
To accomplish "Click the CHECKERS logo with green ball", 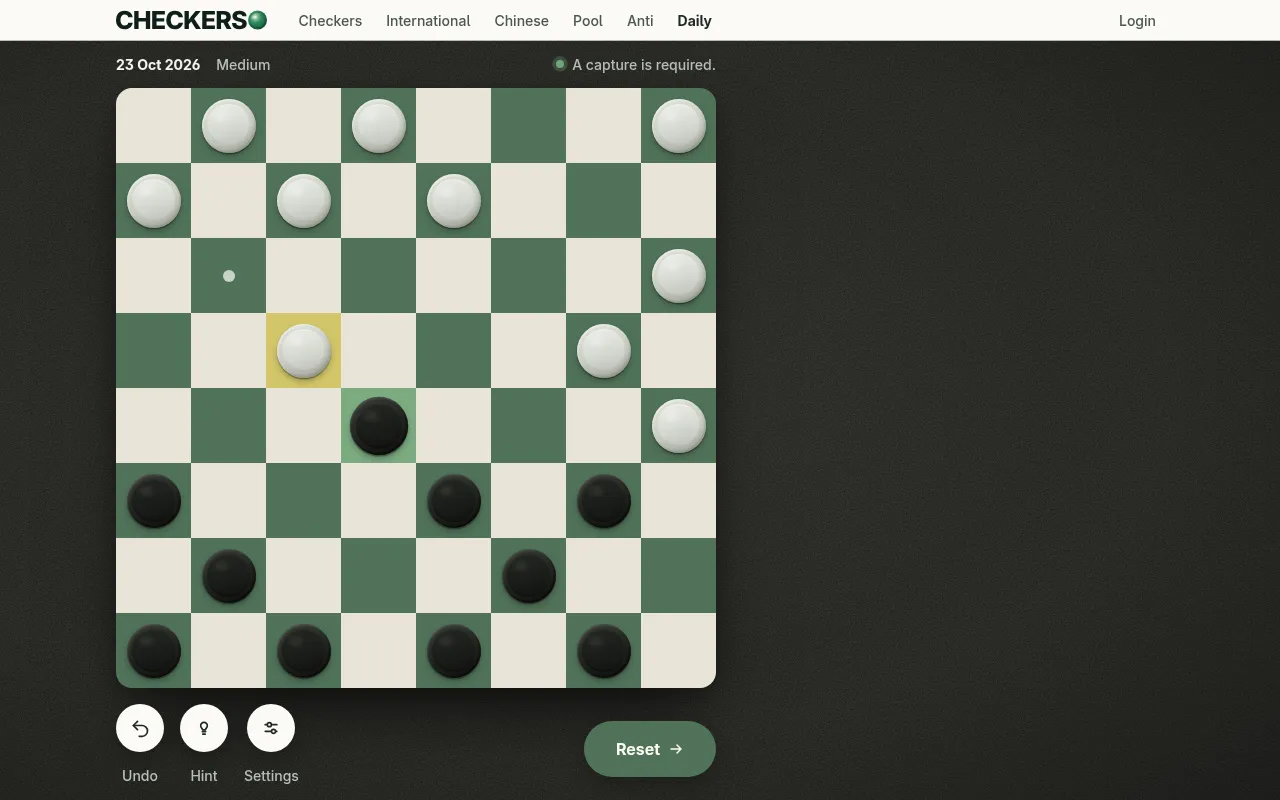I will pos(191,20).
